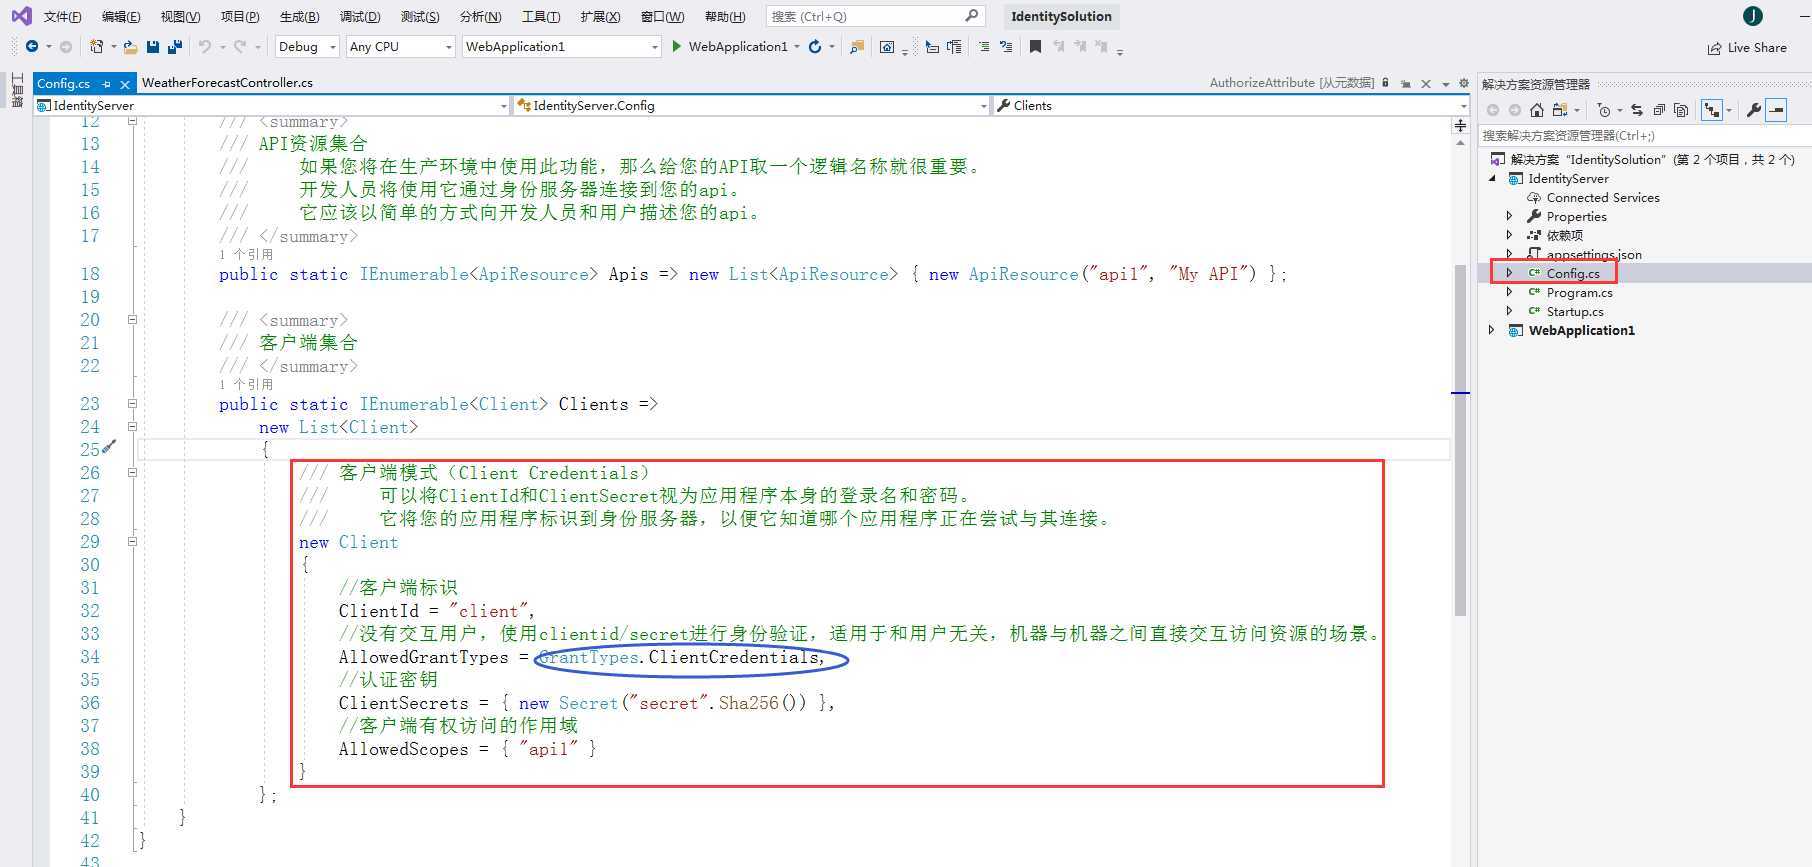Open Properties with the wrench icon
The width and height of the screenshot is (1812, 867).
tap(1753, 110)
